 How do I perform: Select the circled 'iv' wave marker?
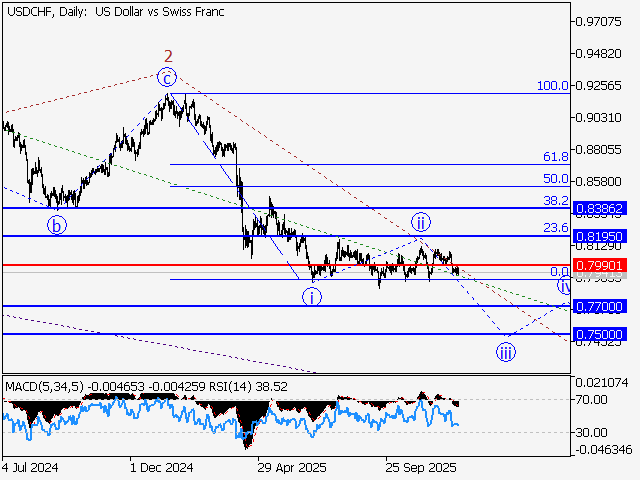click(x=565, y=286)
